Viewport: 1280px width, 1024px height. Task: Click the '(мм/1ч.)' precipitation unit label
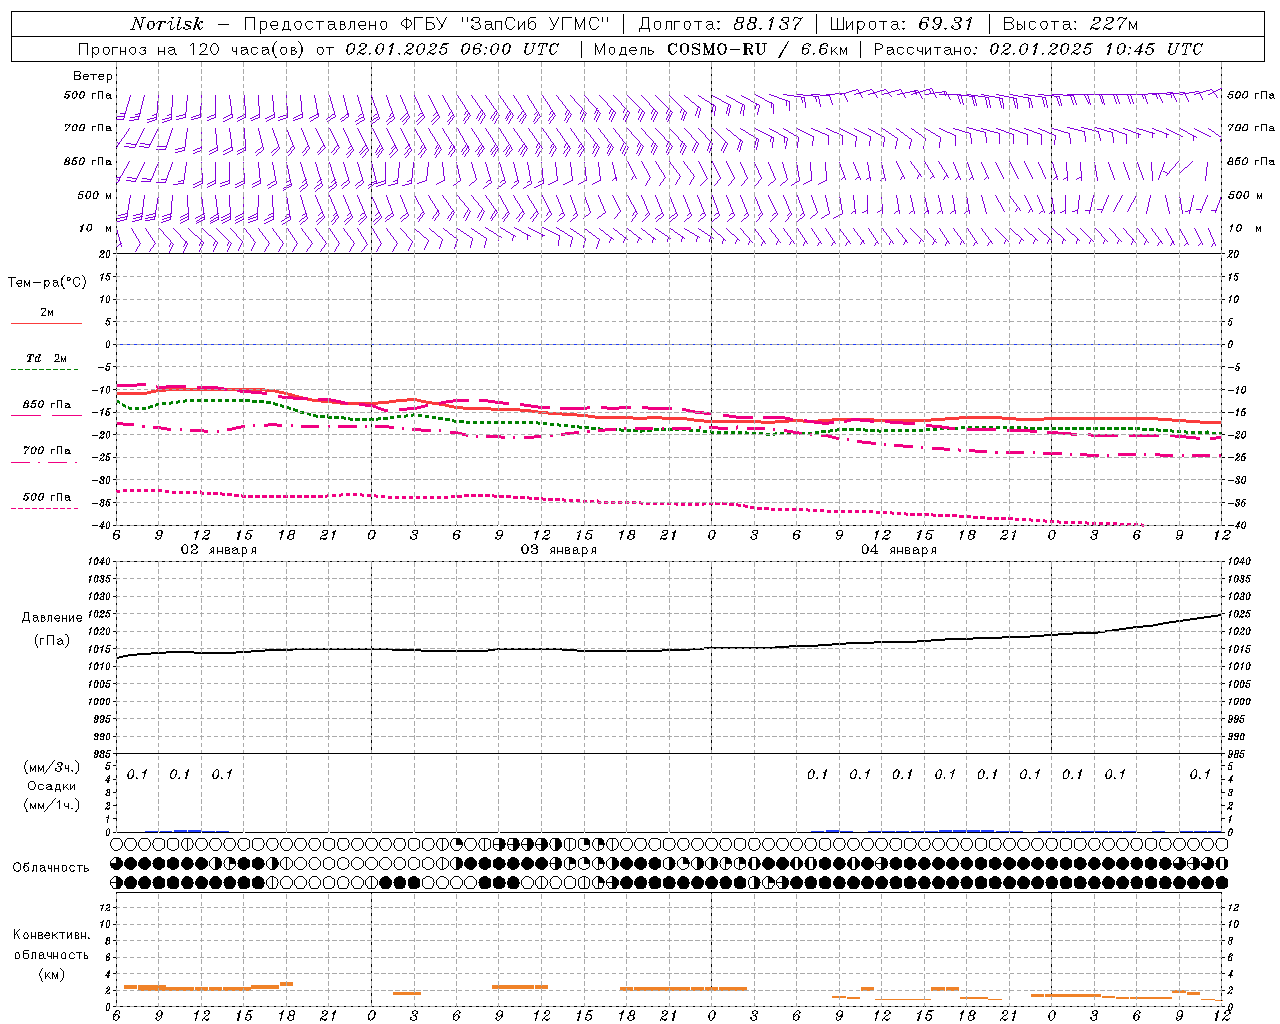pyautogui.click(x=52, y=805)
